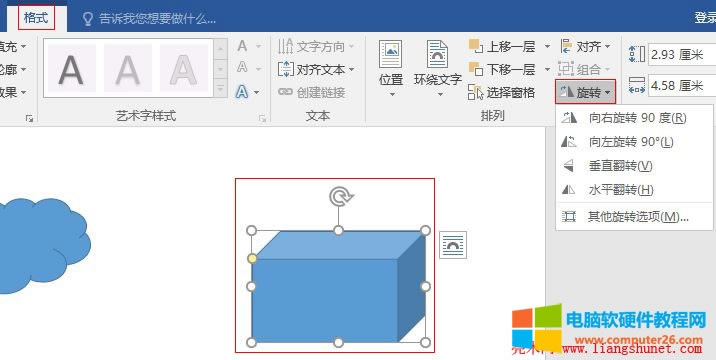Open the 艺术字样式 dialog launcher
The width and height of the screenshot is (716, 360).
262,118
